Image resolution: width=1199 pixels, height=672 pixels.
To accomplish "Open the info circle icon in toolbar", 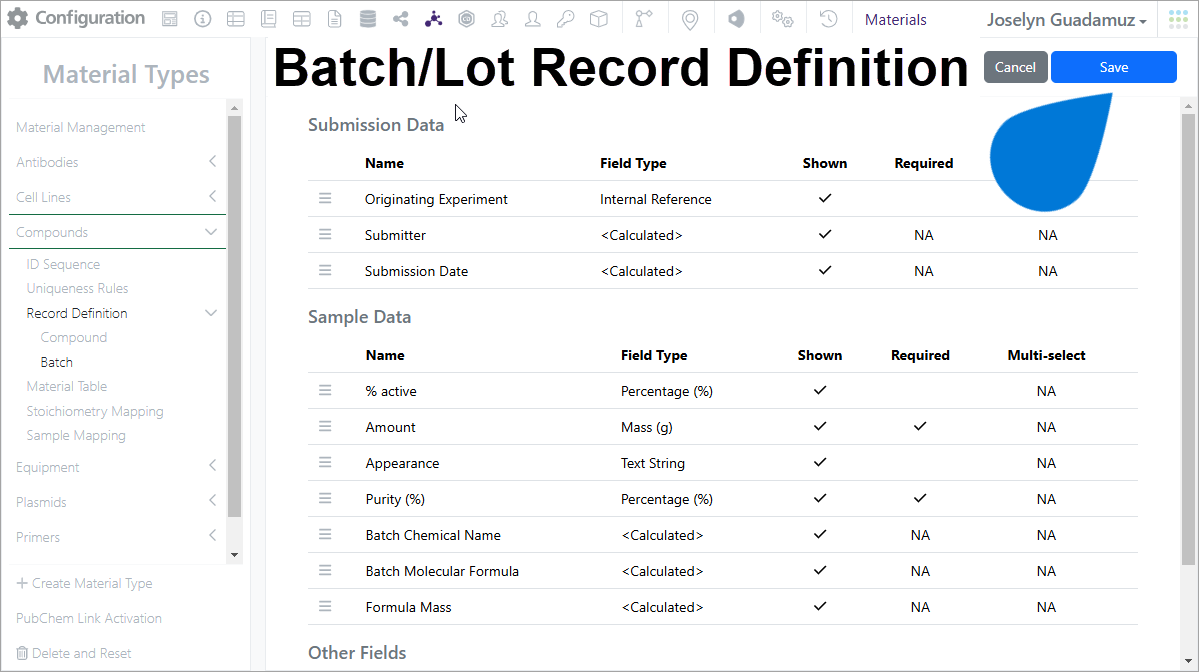I will (x=203, y=20).
